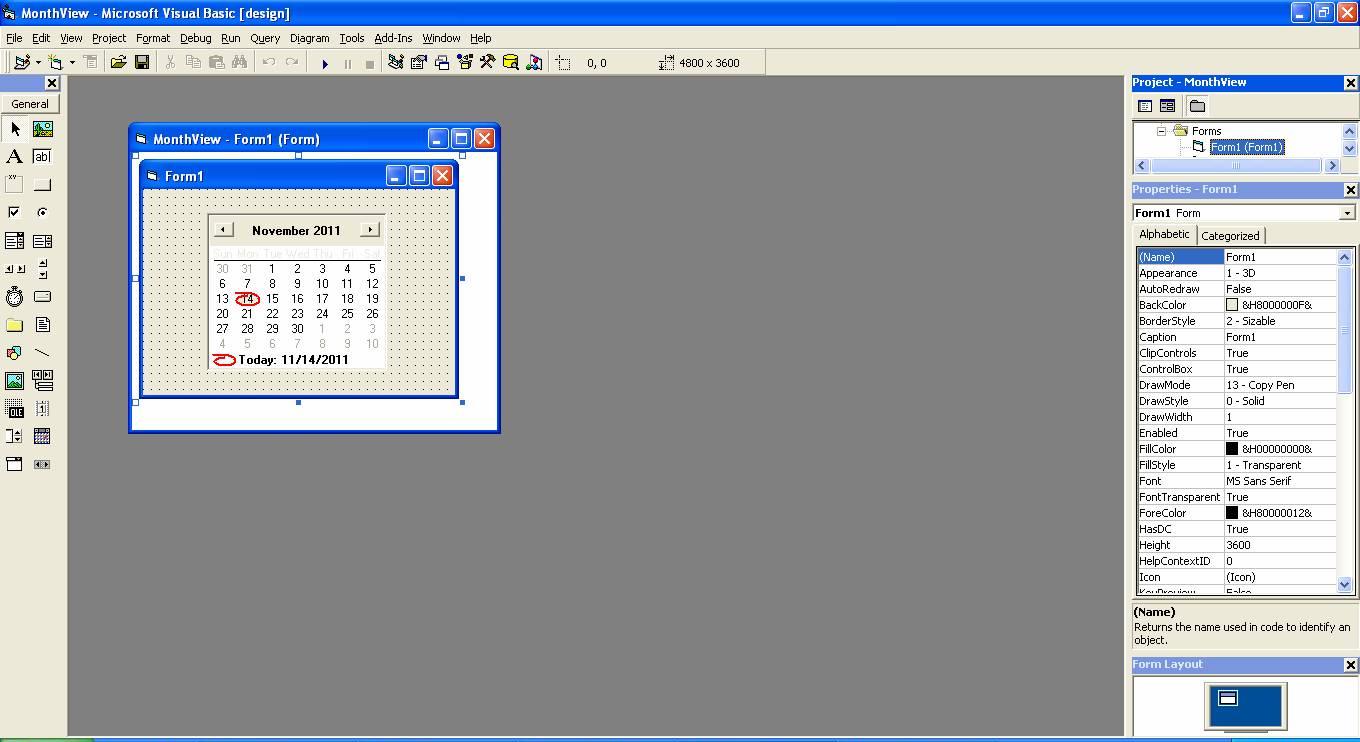Toggle Folders in the Project panel
This screenshot has width=1360, height=742.
tap(1197, 106)
